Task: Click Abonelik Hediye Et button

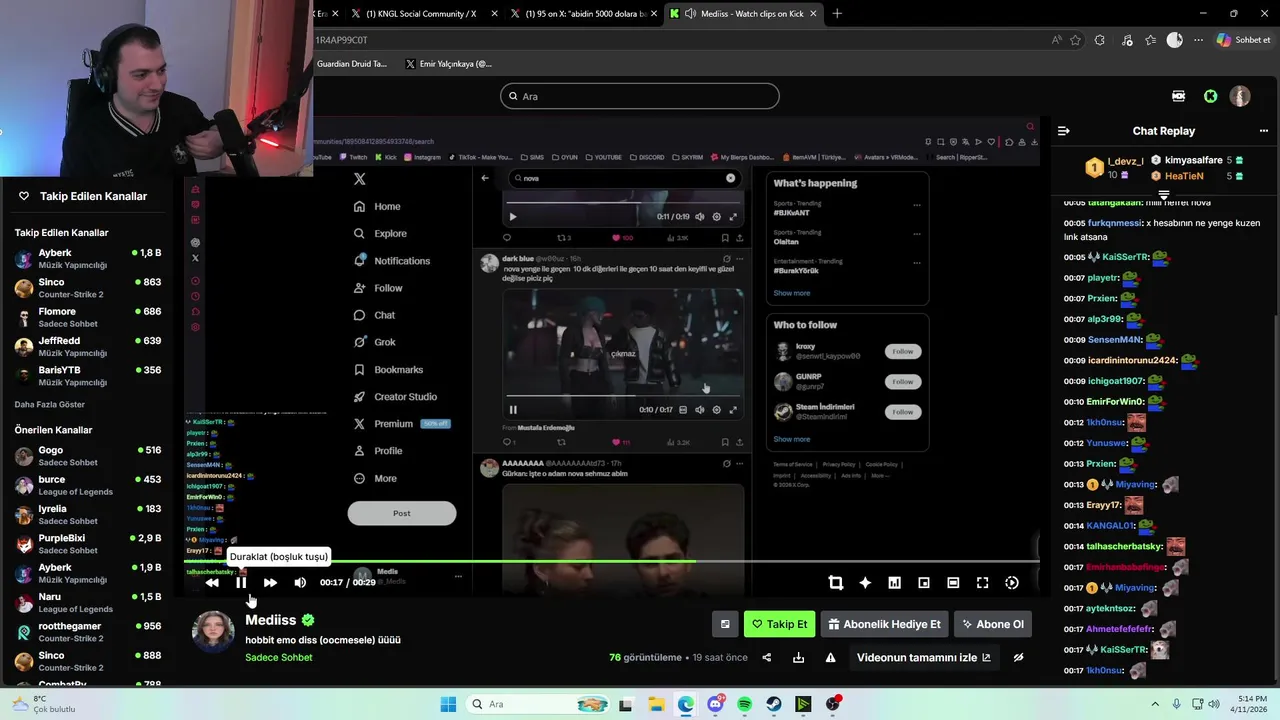Action: click(885, 624)
